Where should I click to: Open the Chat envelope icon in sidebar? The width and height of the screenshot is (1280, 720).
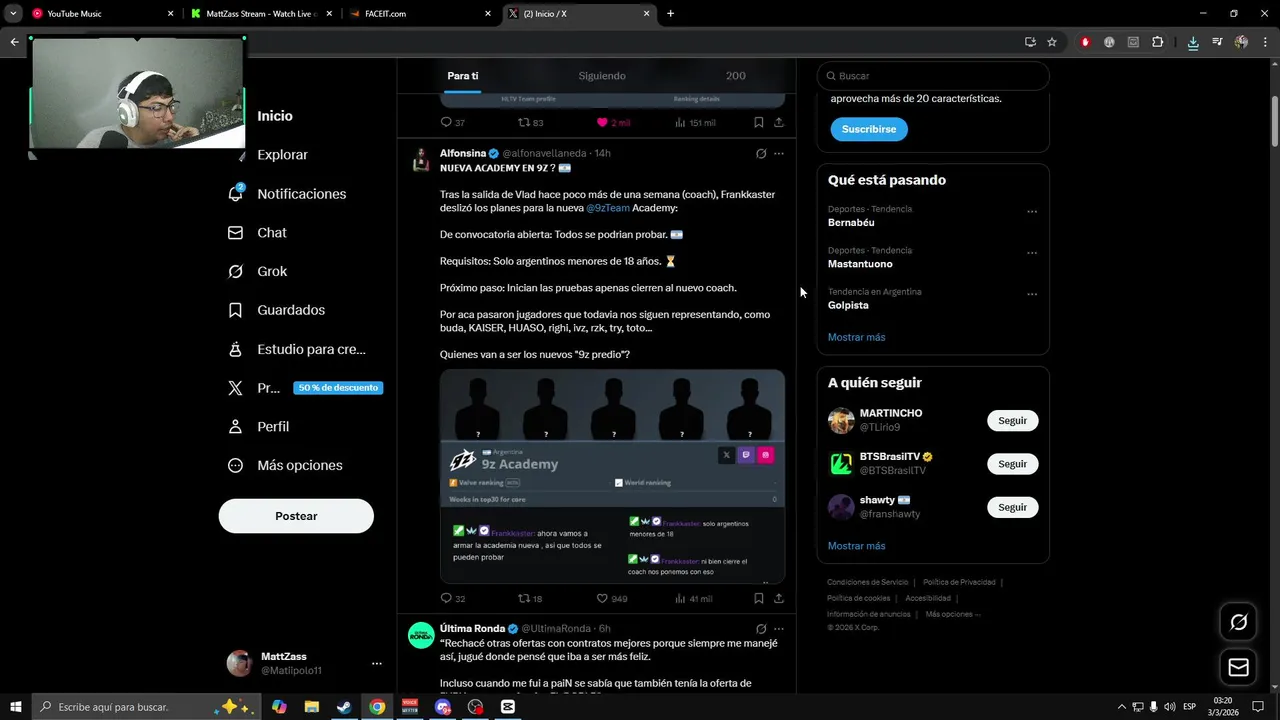tap(235, 232)
